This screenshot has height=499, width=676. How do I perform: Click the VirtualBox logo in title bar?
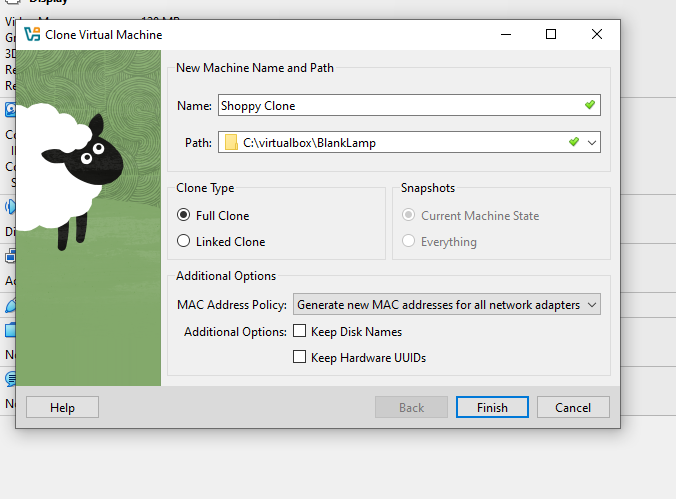click(32, 34)
